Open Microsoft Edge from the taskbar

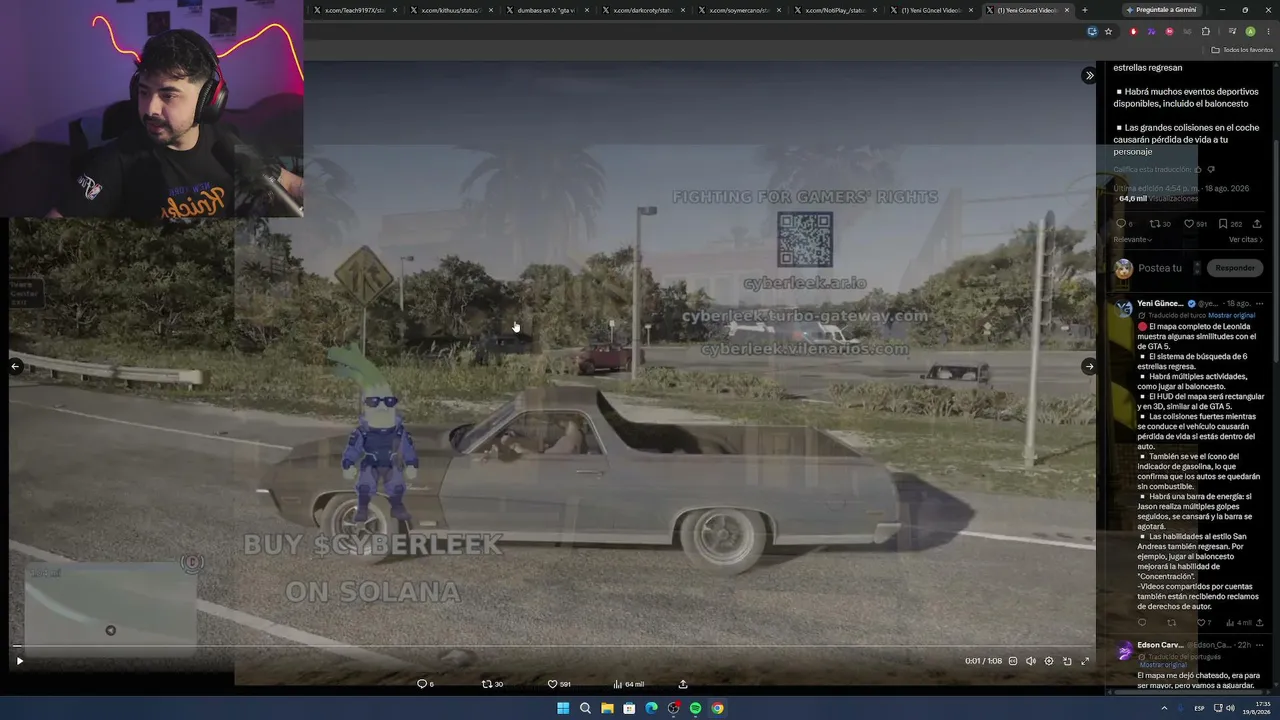coord(651,708)
